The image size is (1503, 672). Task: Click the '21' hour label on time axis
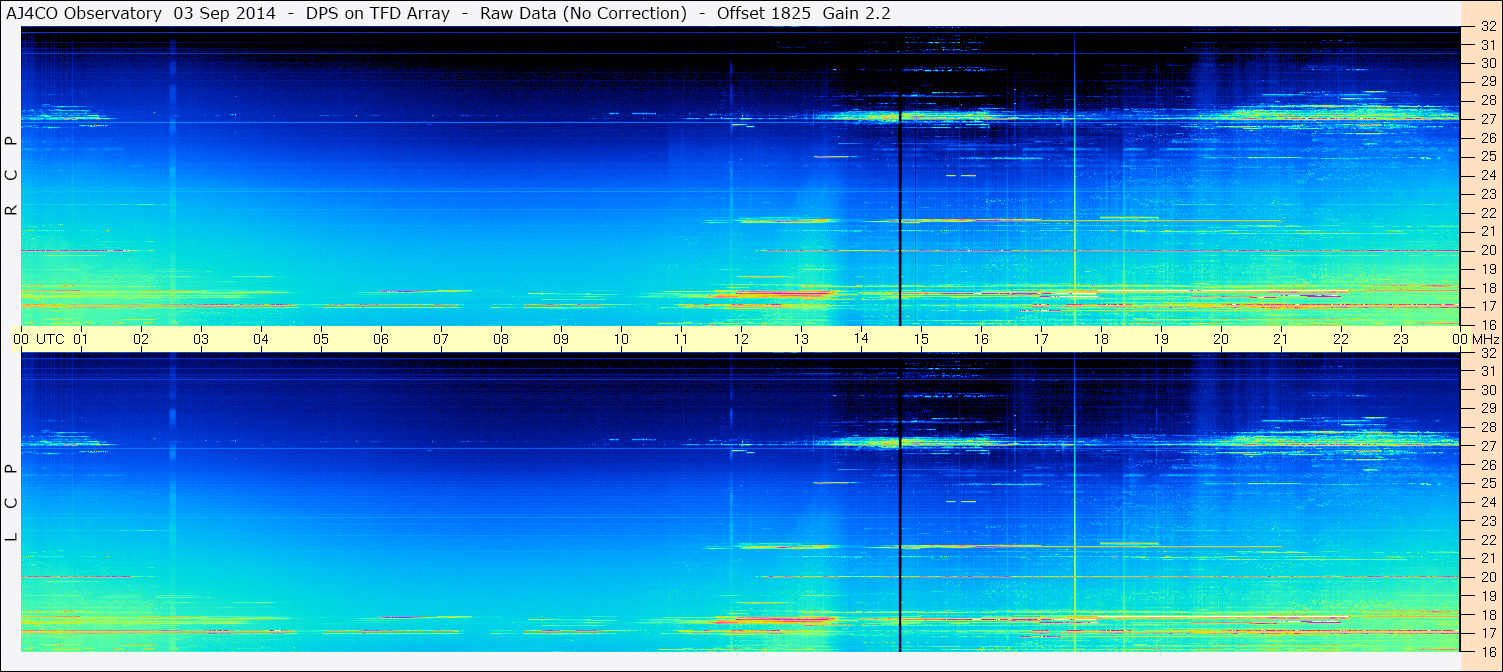click(x=1281, y=340)
